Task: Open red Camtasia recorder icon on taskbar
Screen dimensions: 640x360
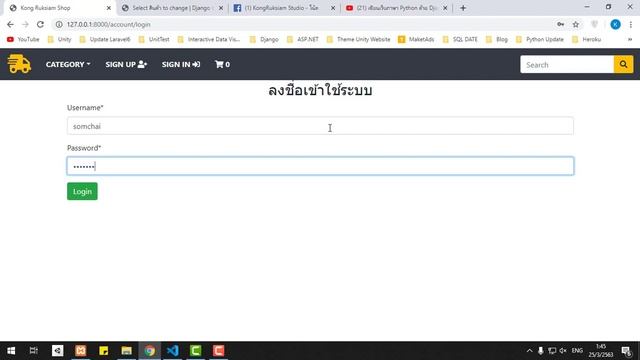Action: pyautogui.click(x=218, y=351)
